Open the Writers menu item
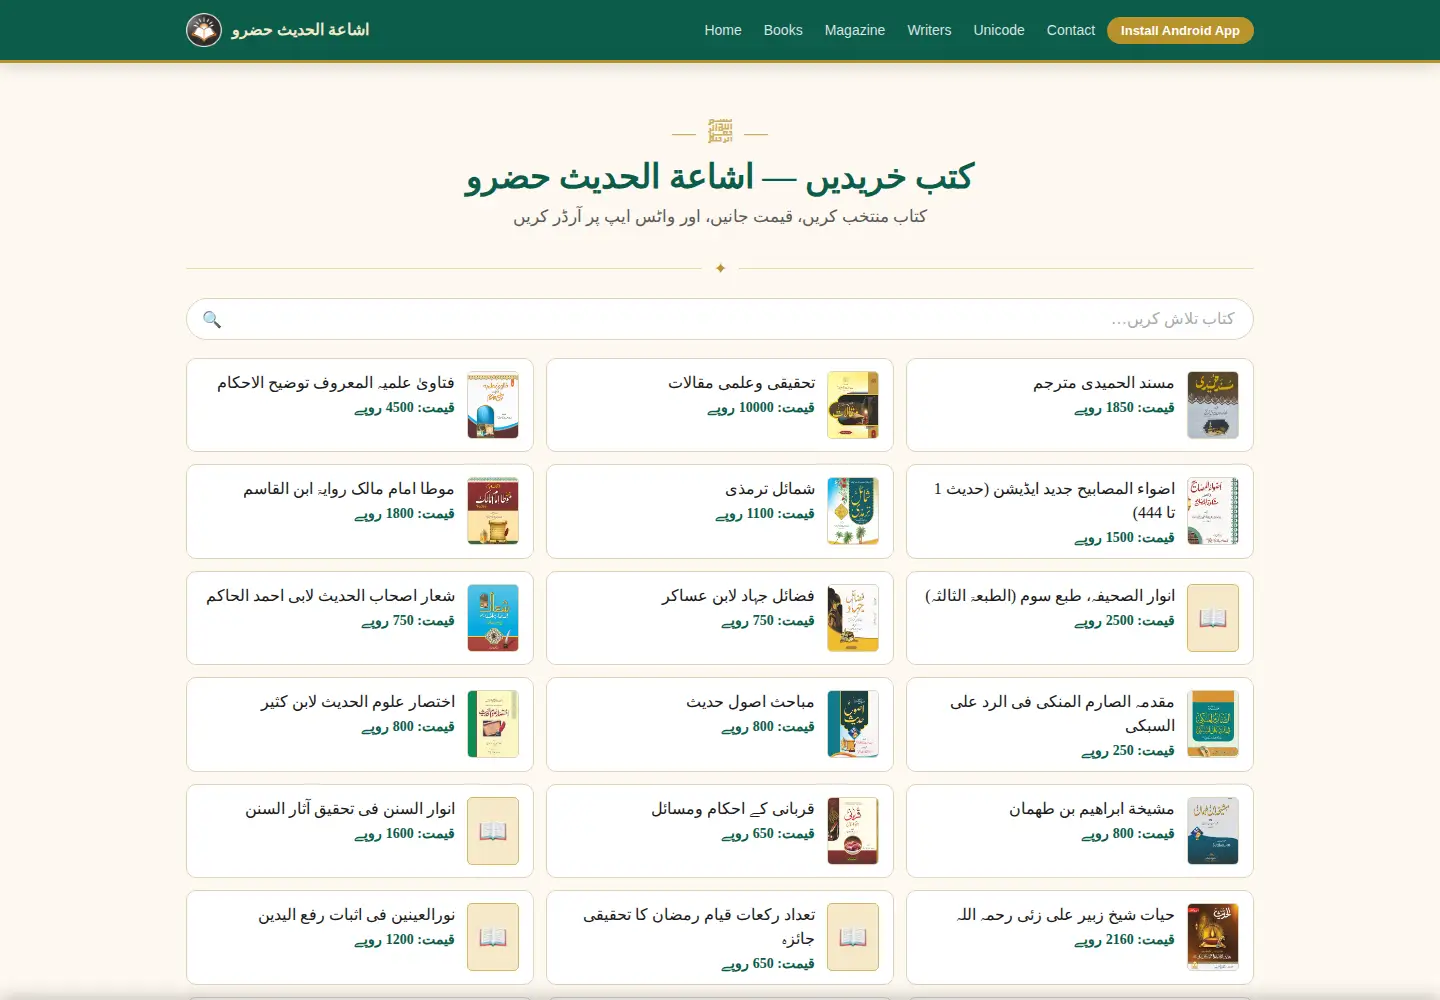Image resolution: width=1440 pixels, height=1000 pixels. [x=929, y=30]
